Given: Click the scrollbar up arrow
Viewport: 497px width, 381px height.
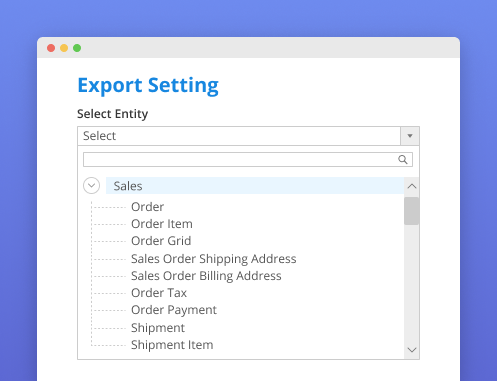Looking at the screenshot, I should click(412, 186).
